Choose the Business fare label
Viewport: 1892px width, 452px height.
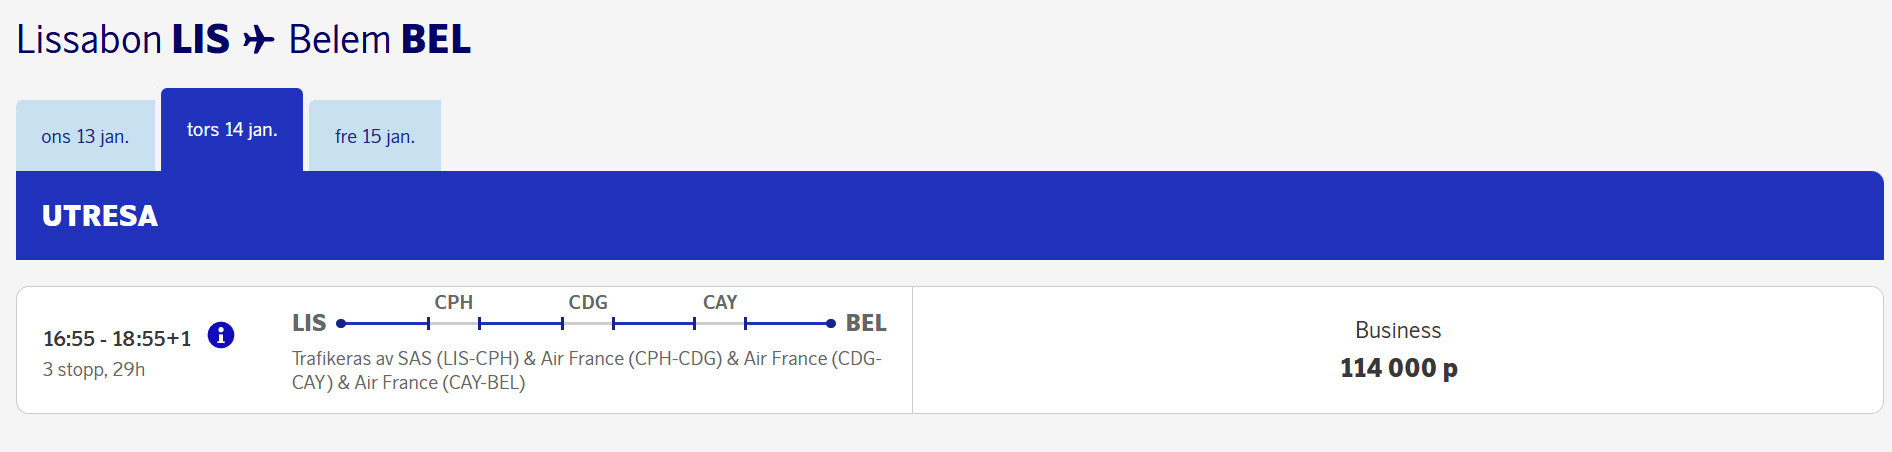1397,330
